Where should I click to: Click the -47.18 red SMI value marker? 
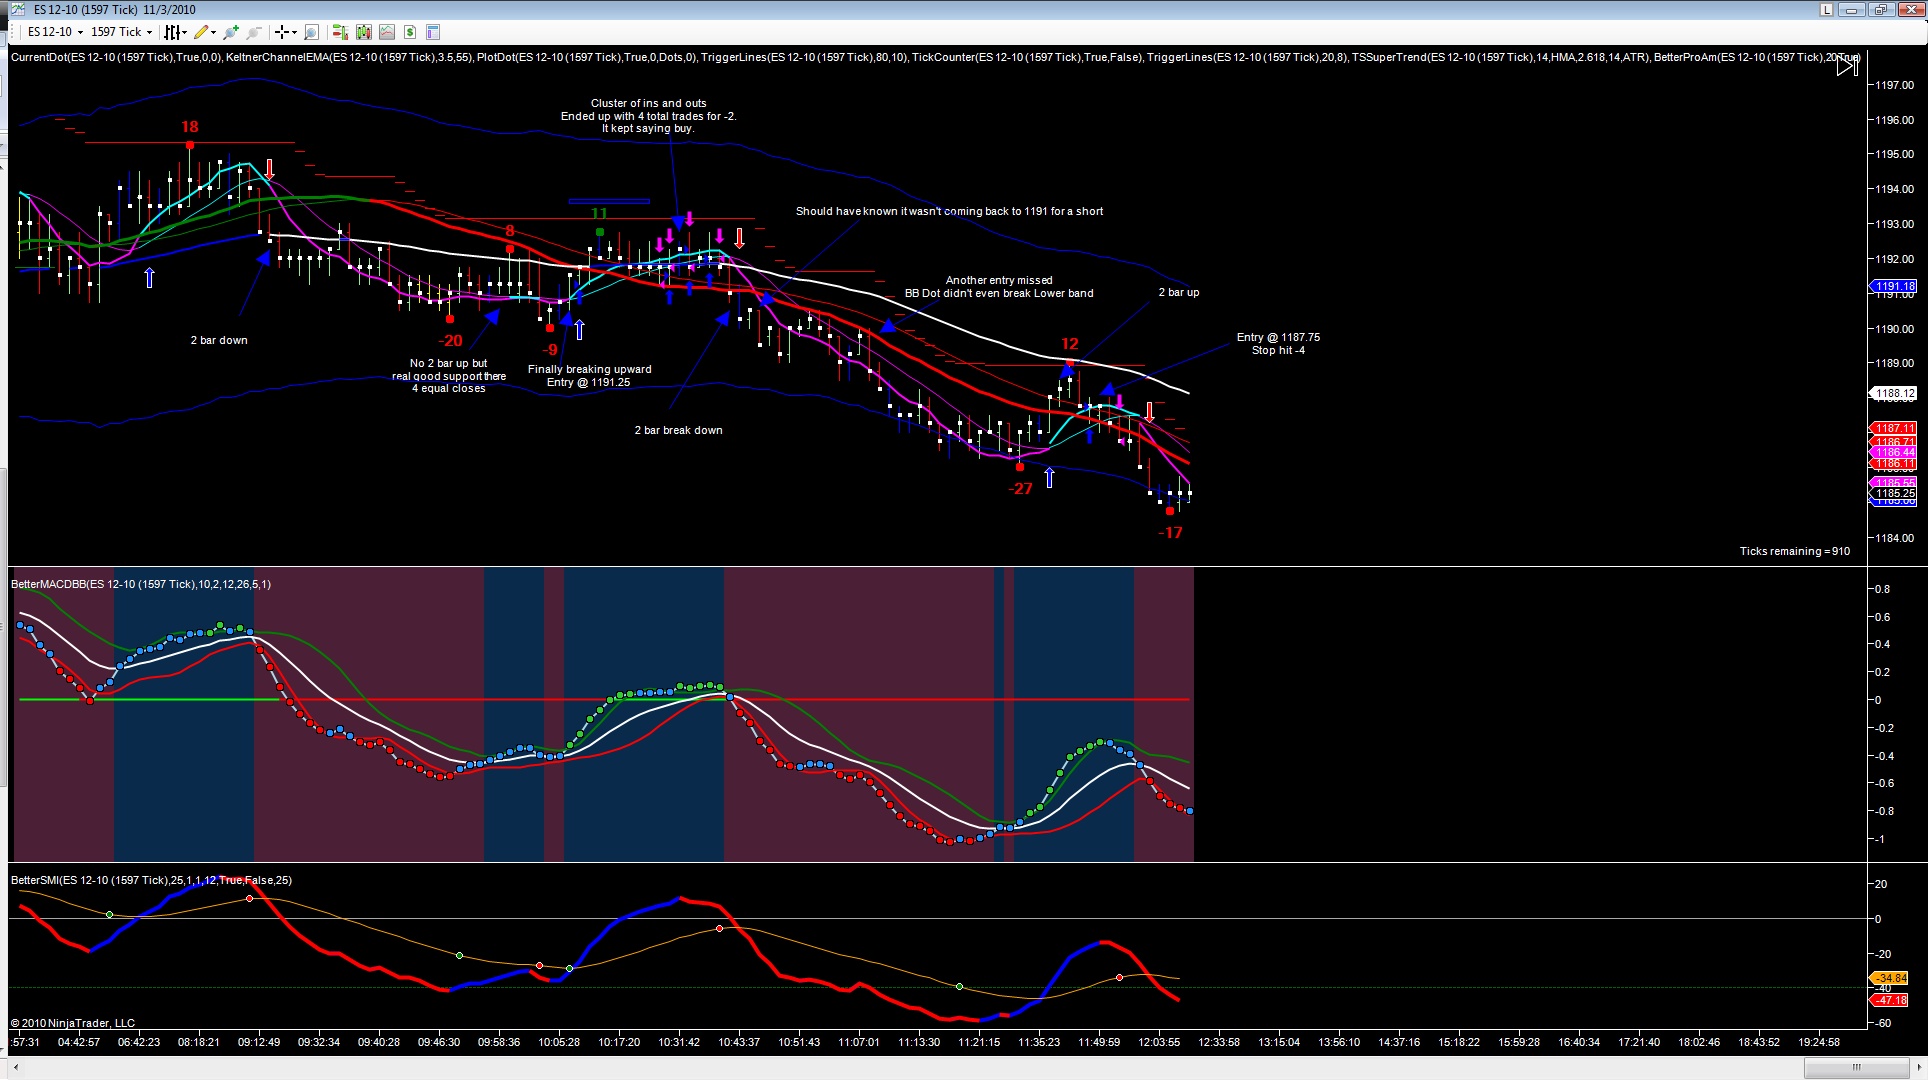pyautogui.click(x=1889, y=1000)
